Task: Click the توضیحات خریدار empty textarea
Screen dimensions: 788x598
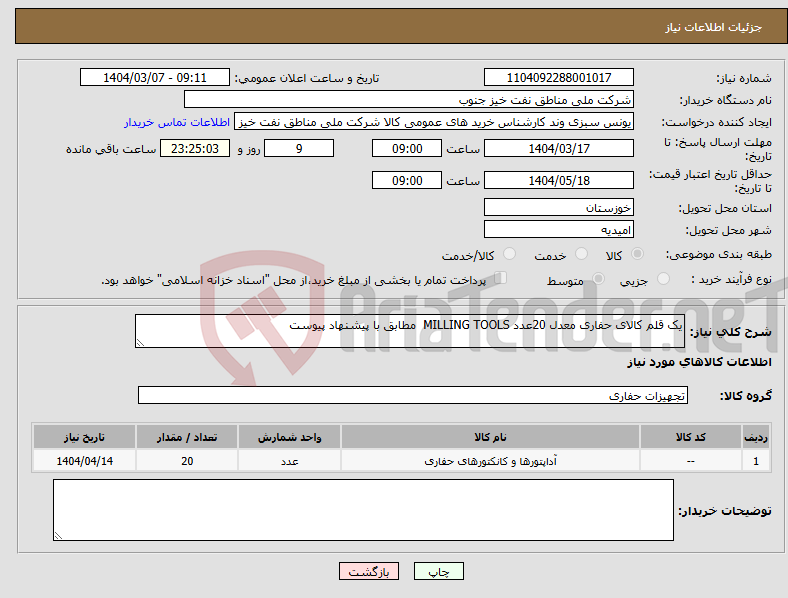Action: (363, 510)
